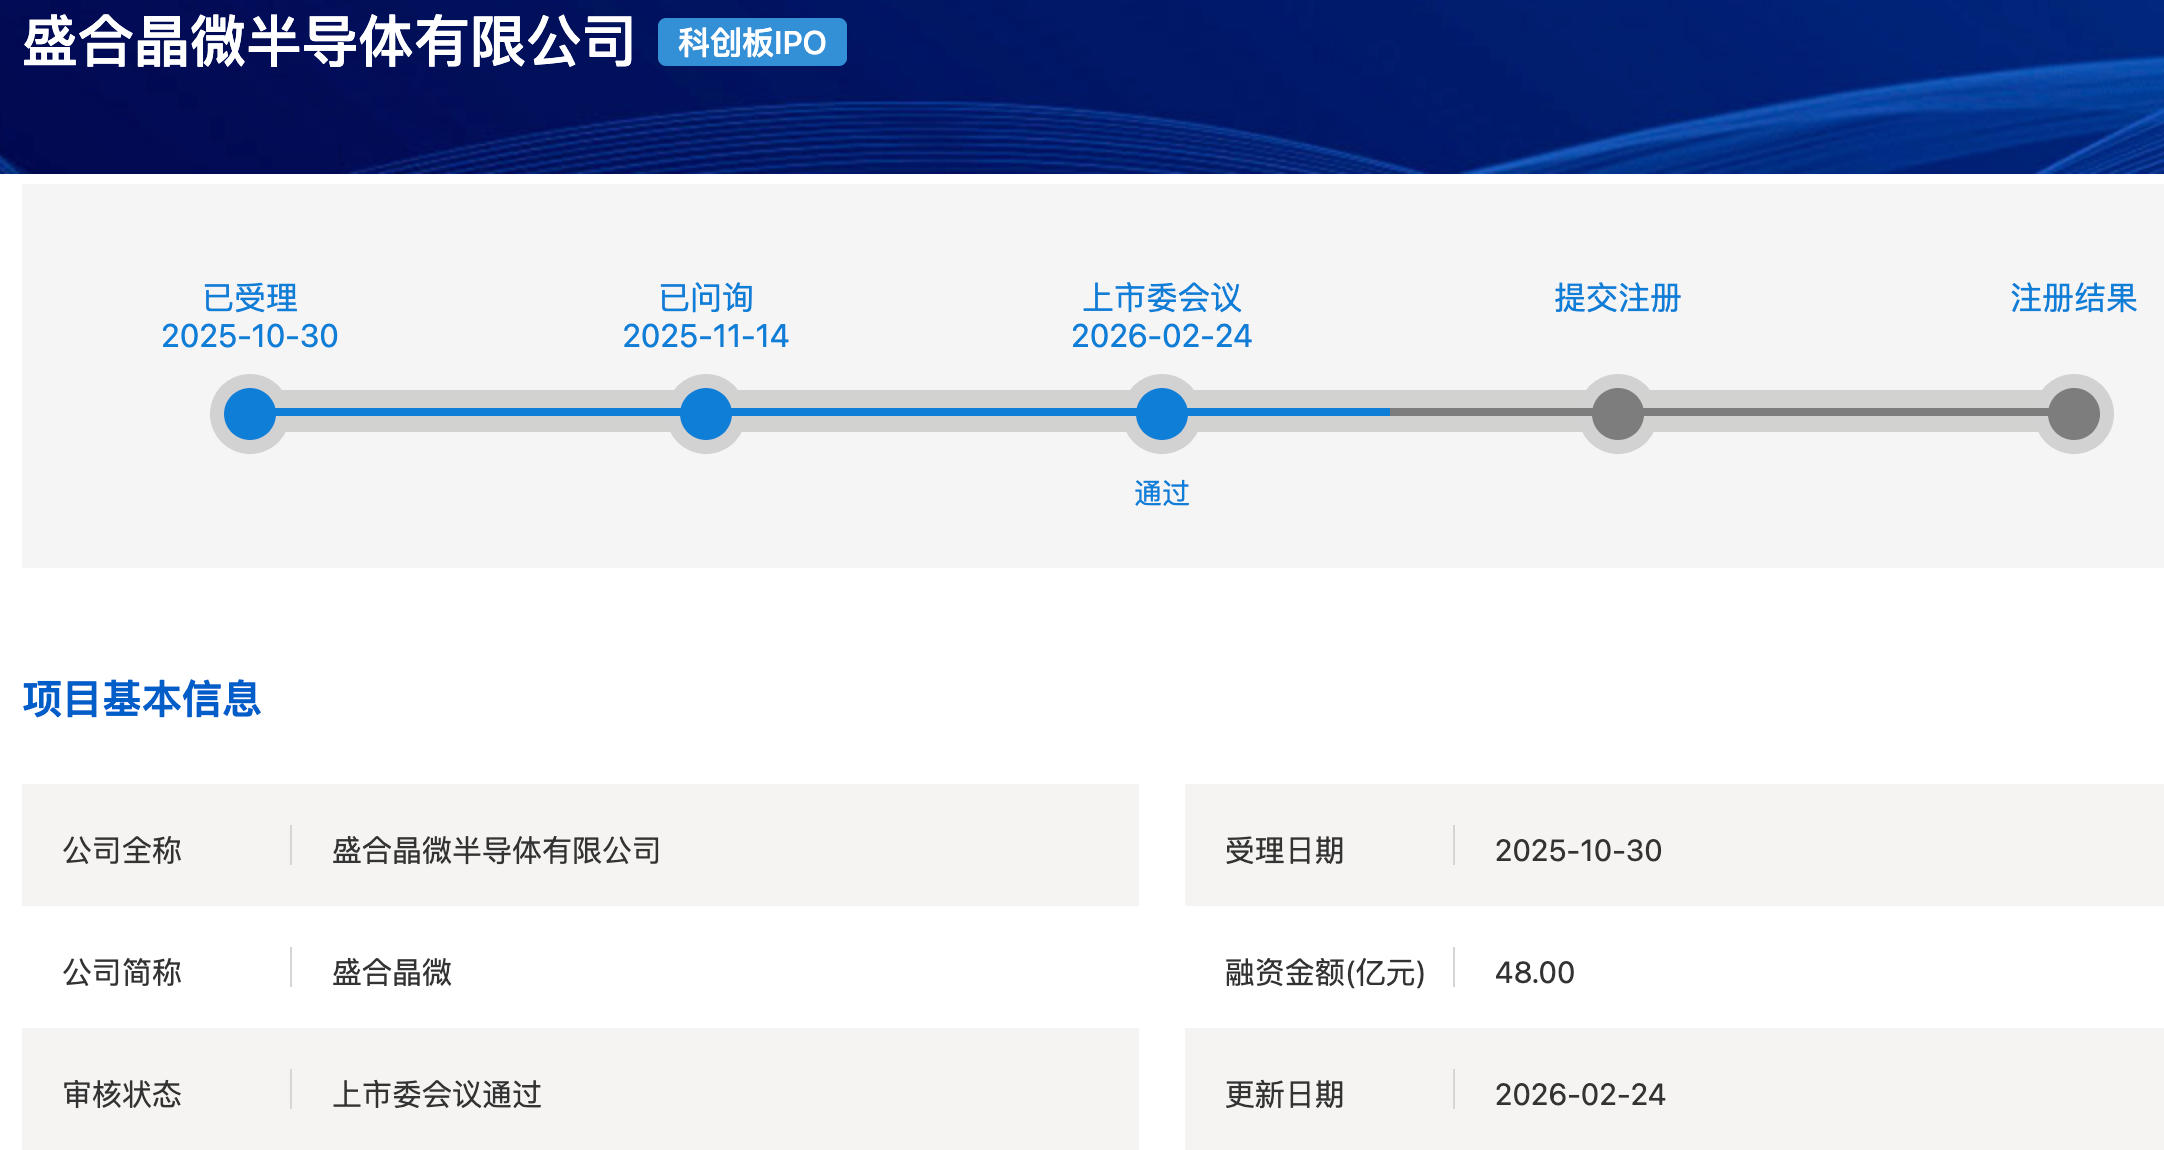Click the 已受理 stage label
This screenshot has width=2164, height=1150.
250,298
